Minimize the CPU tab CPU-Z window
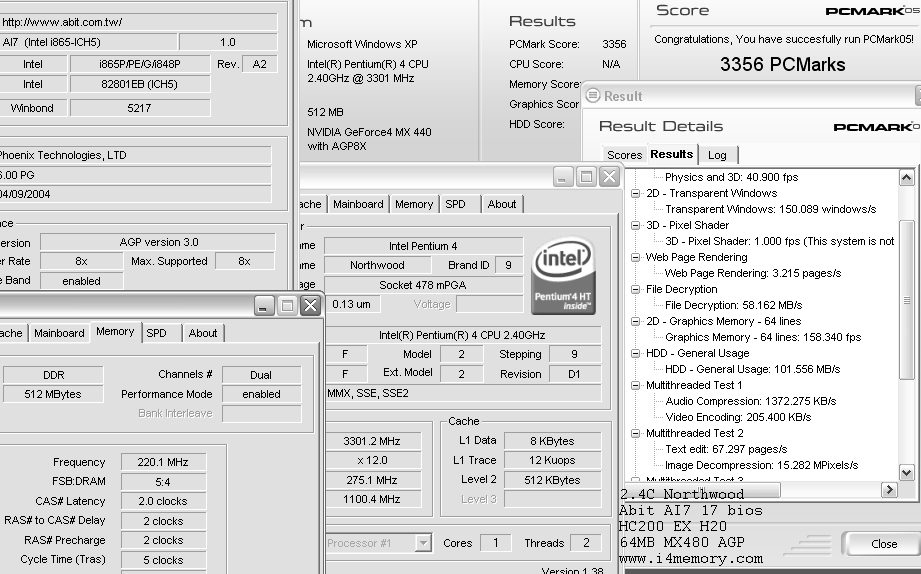Image resolution: width=921 pixels, height=574 pixels. click(x=563, y=176)
